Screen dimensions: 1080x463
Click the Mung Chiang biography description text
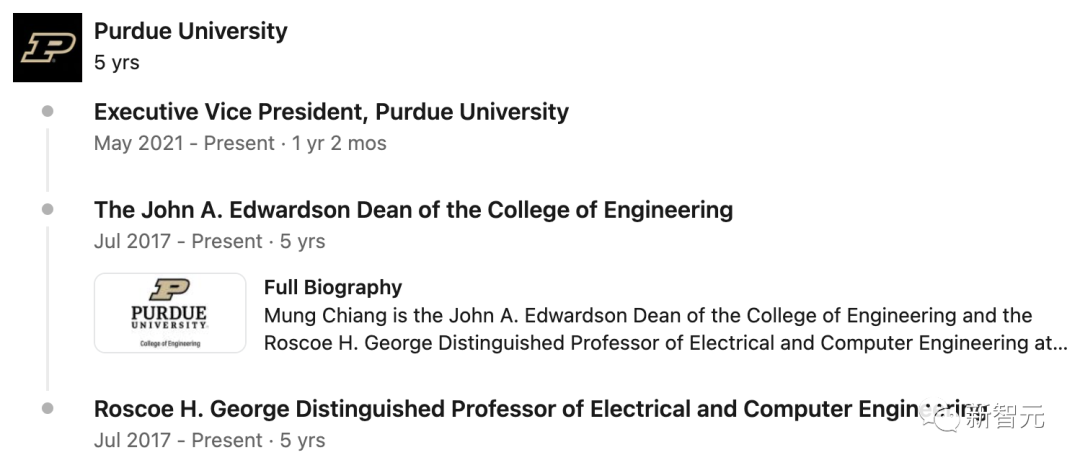[x=647, y=316]
